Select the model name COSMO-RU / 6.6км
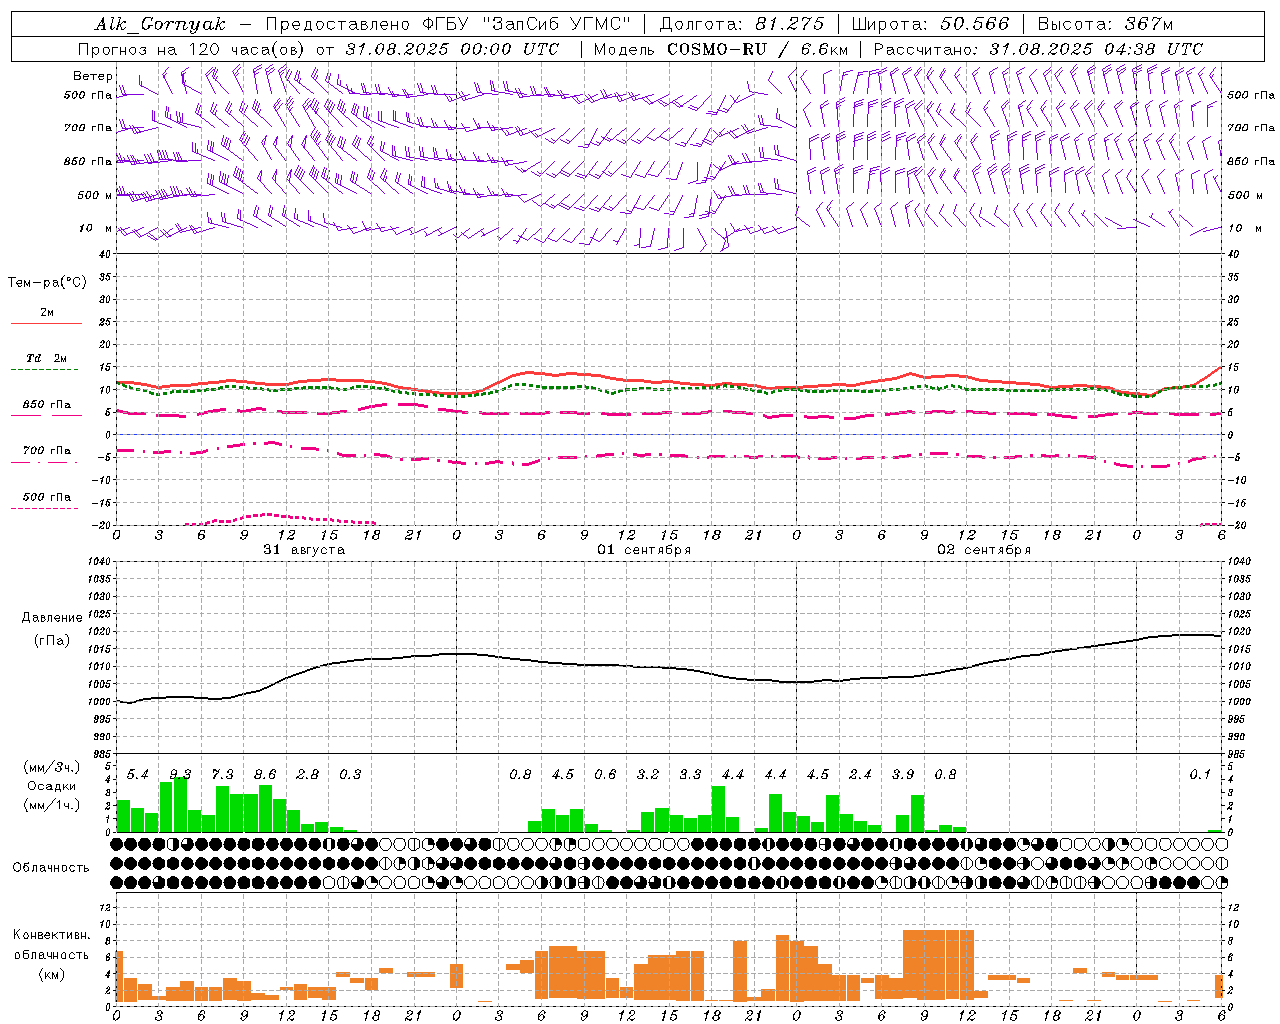 click(x=758, y=49)
